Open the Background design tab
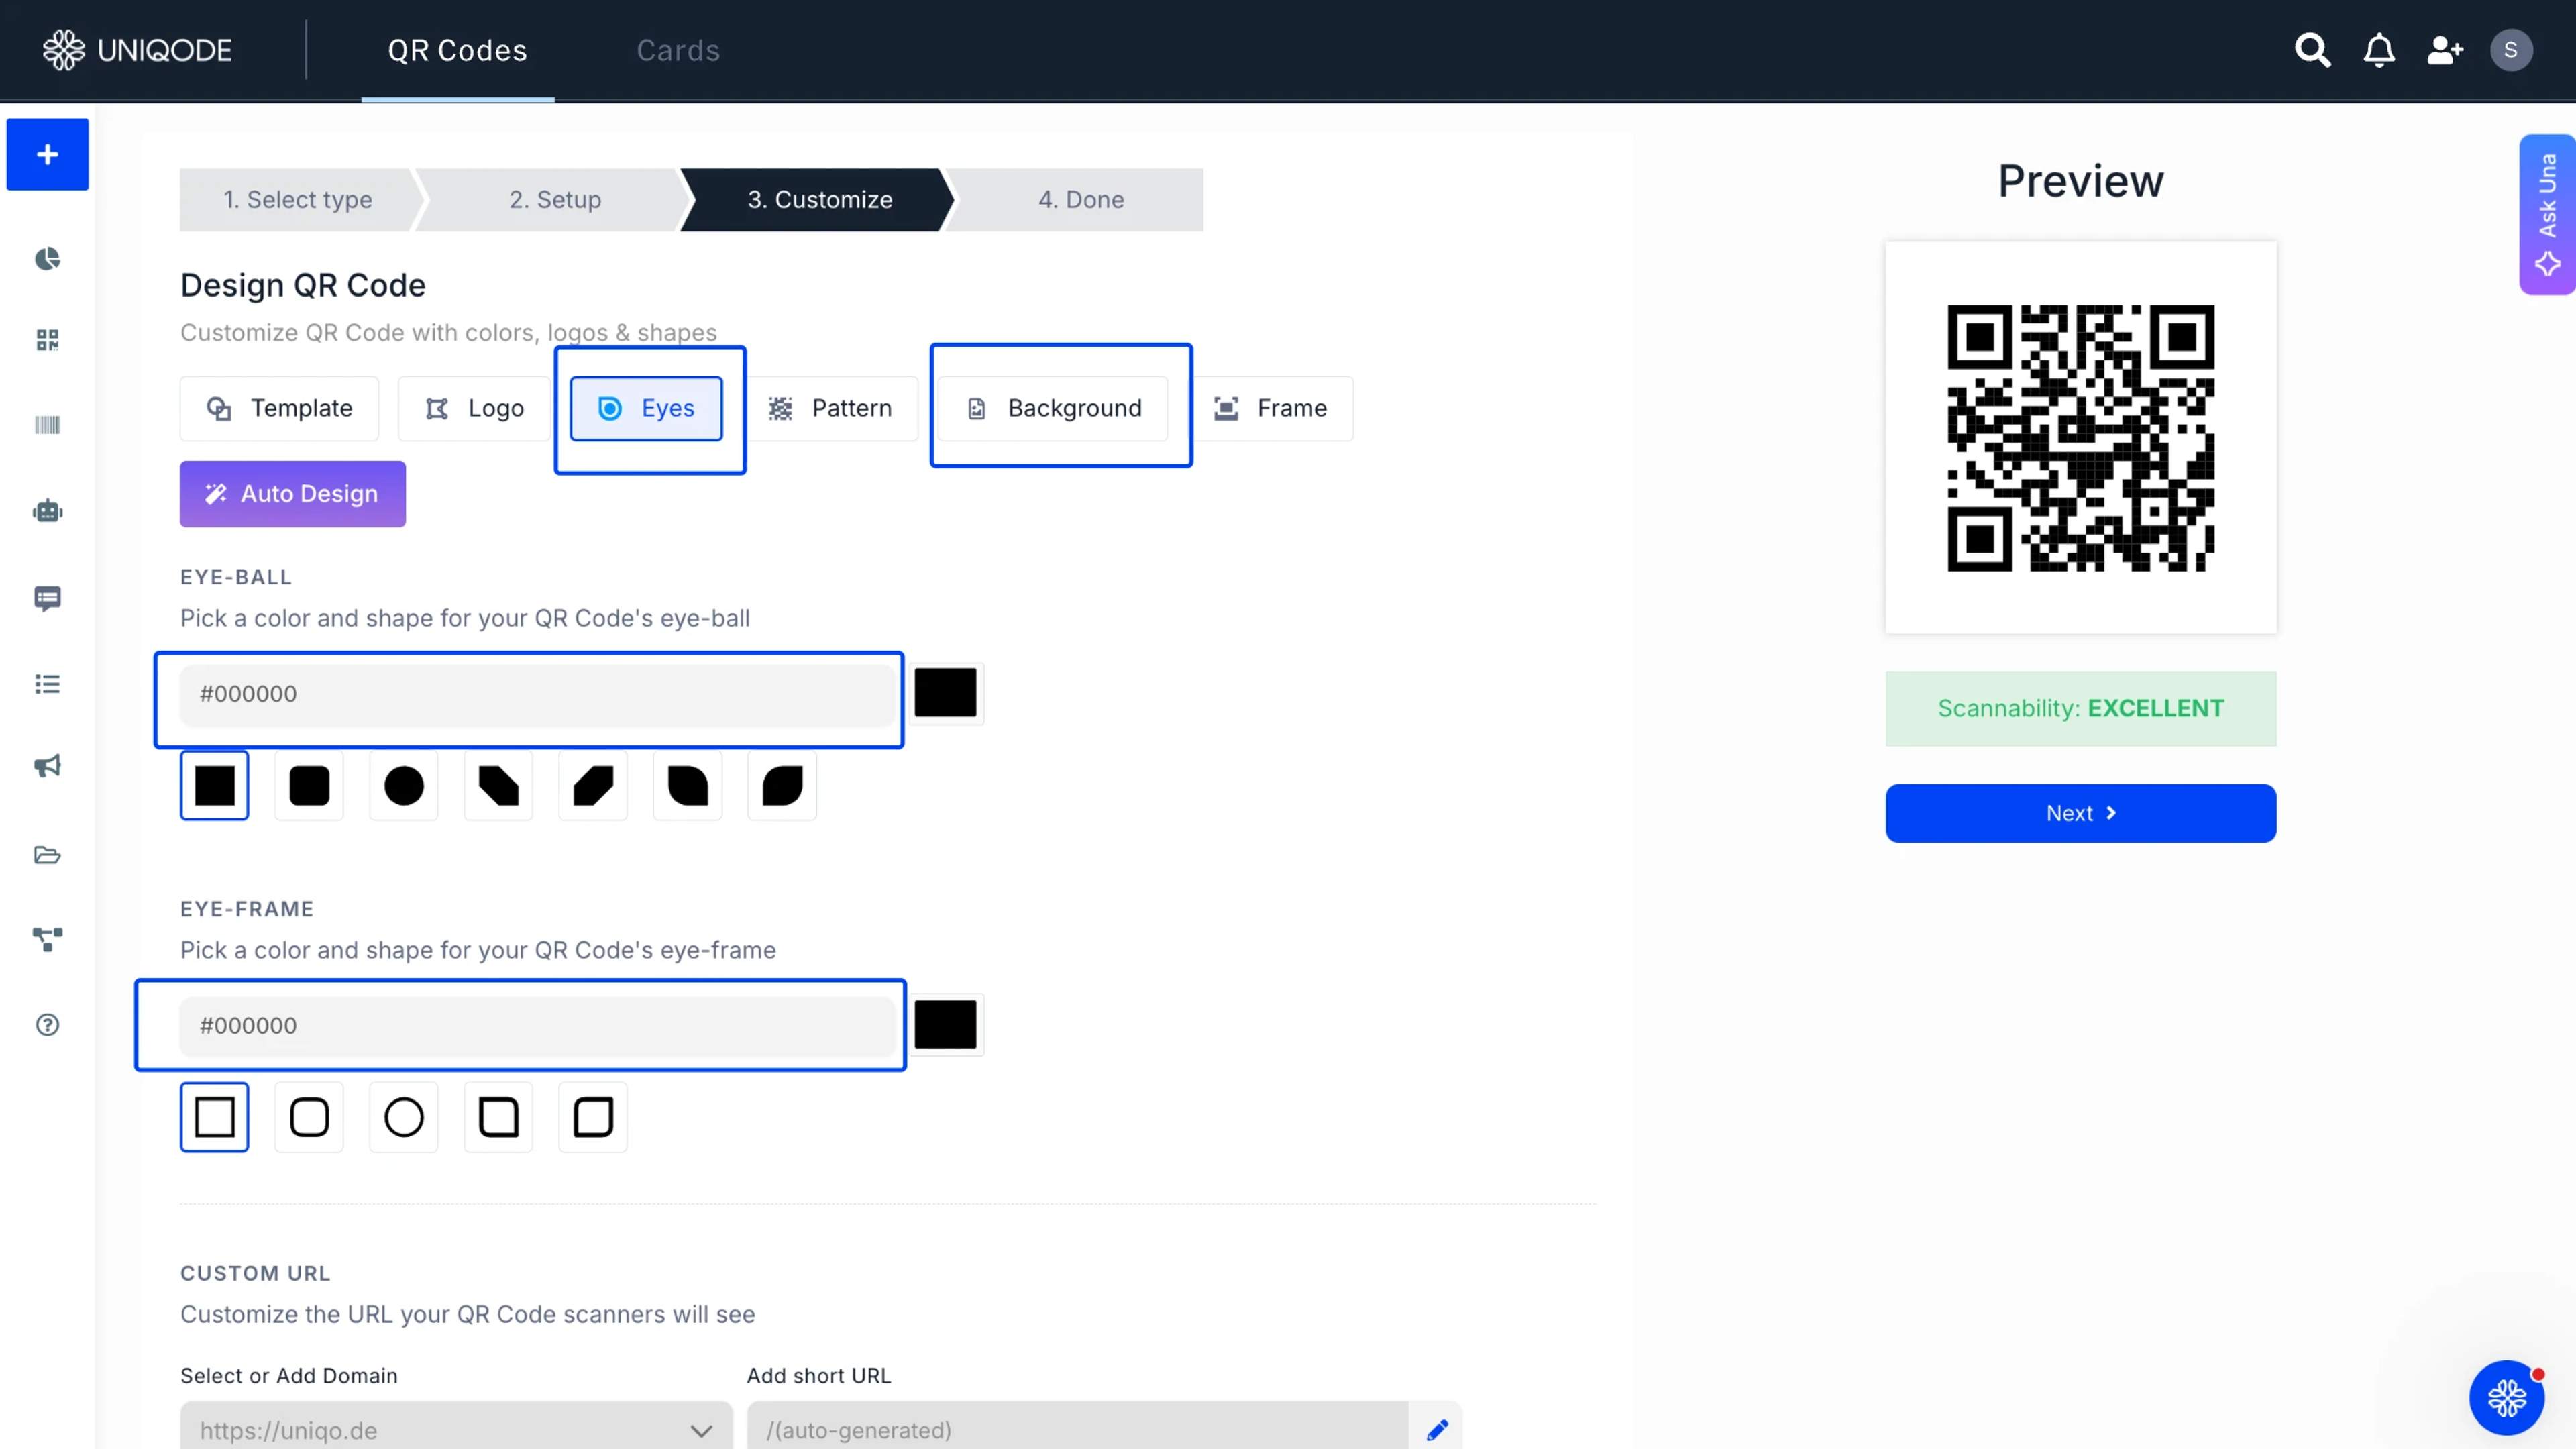Viewport: 2576px width, 1449px height. [1052, 408]
